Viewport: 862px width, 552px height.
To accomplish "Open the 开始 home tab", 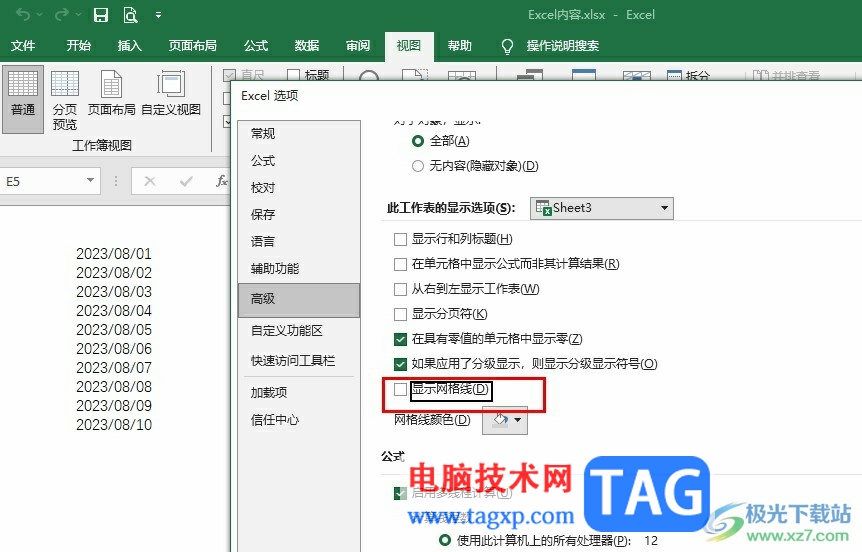I will (78, 46).
